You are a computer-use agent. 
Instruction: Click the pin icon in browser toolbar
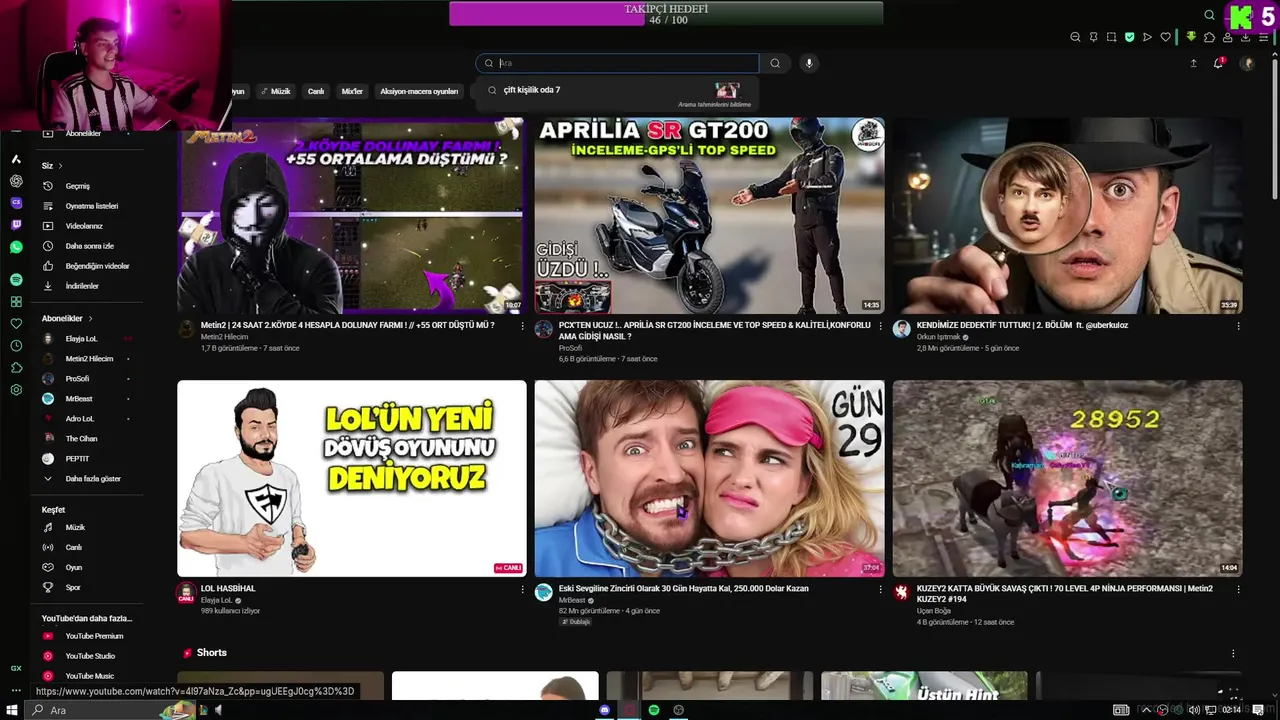1093,37
